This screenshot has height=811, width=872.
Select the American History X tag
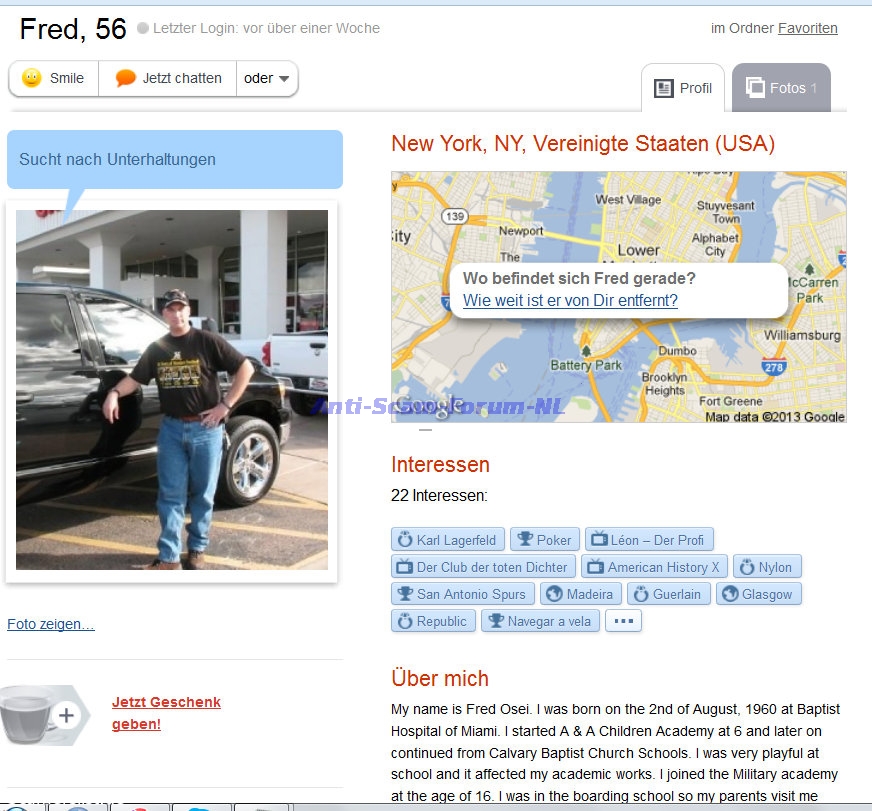(654, 567)
